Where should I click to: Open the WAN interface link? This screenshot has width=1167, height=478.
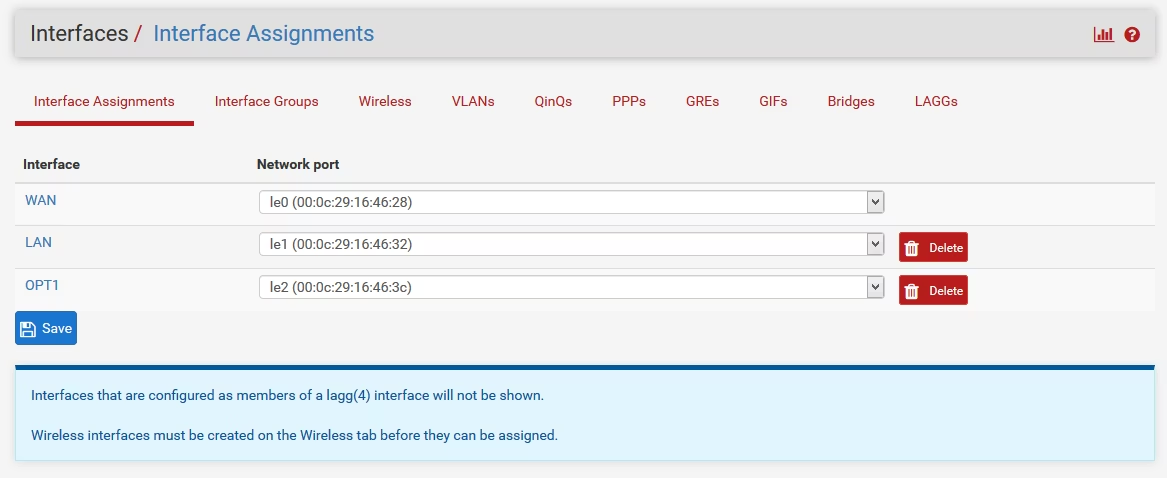[x=41, y=200]
